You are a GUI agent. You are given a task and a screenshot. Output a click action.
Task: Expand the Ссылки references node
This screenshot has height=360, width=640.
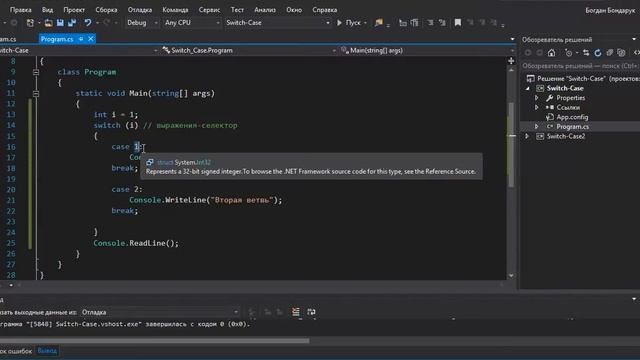[x=537, y=107]
